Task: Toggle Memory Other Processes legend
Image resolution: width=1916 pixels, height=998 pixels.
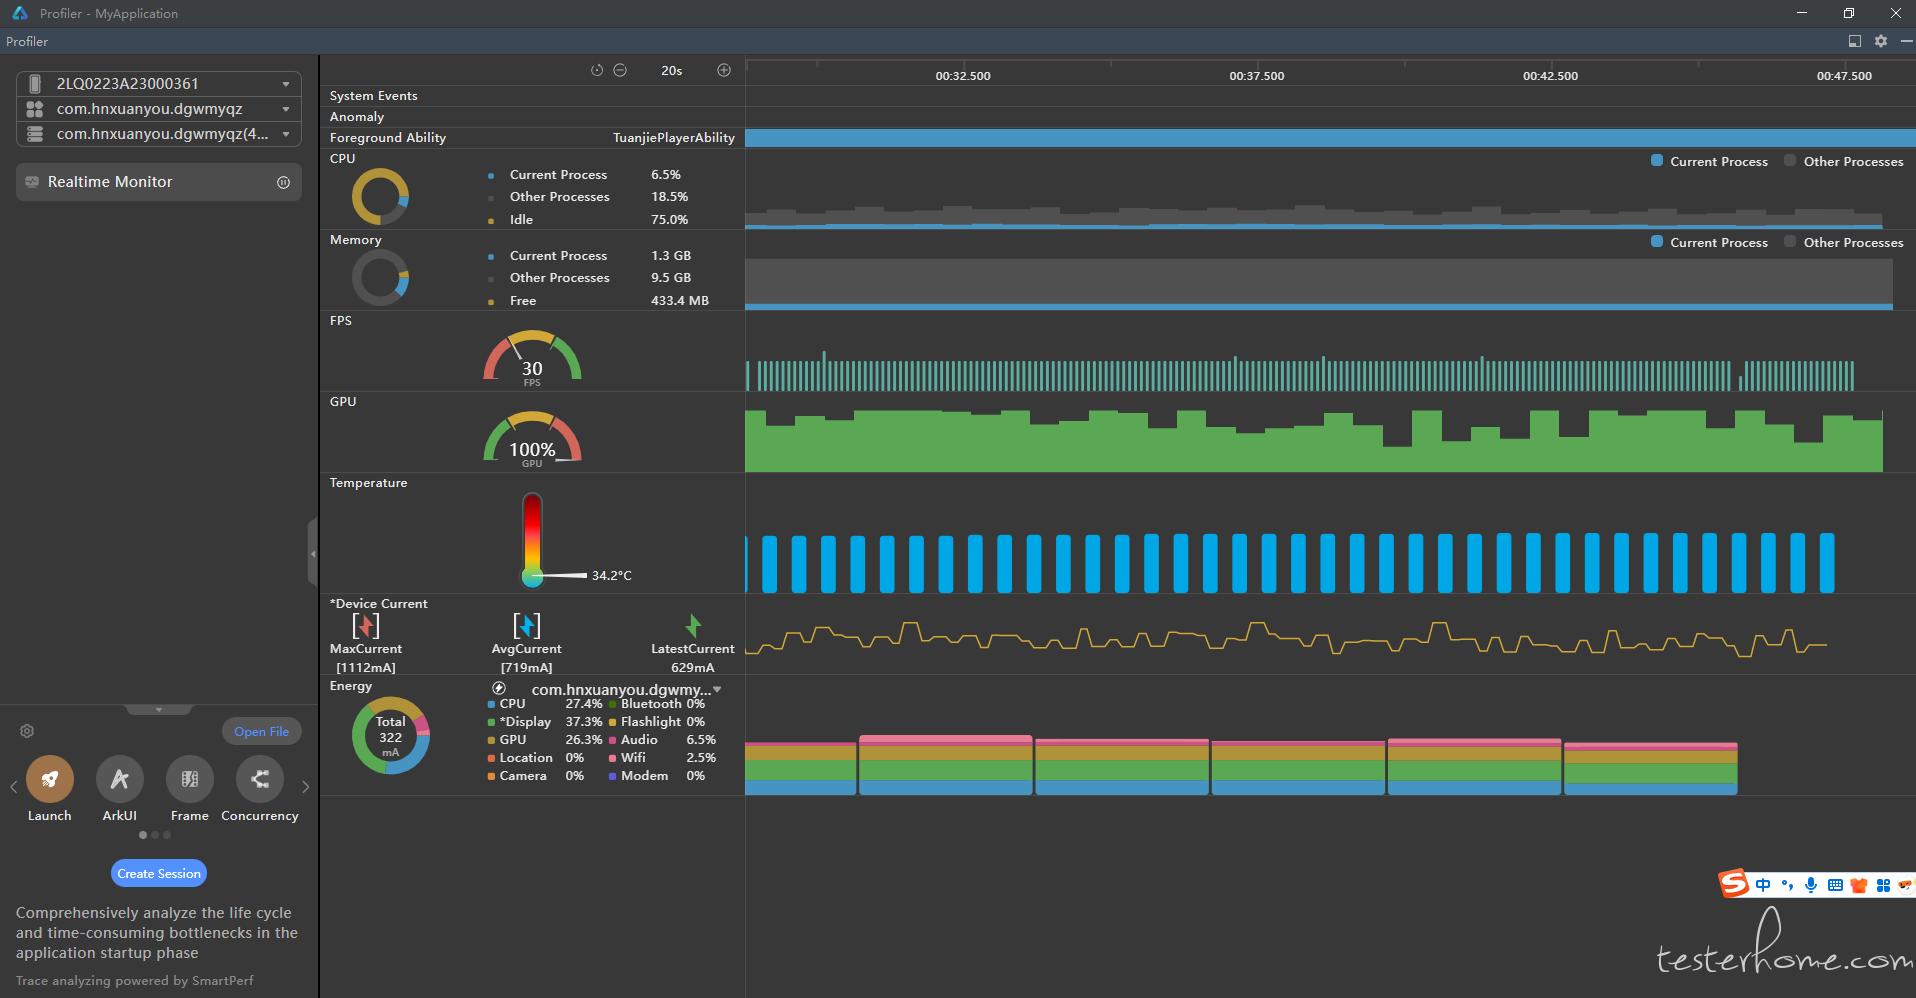Action: [1843, 242]
